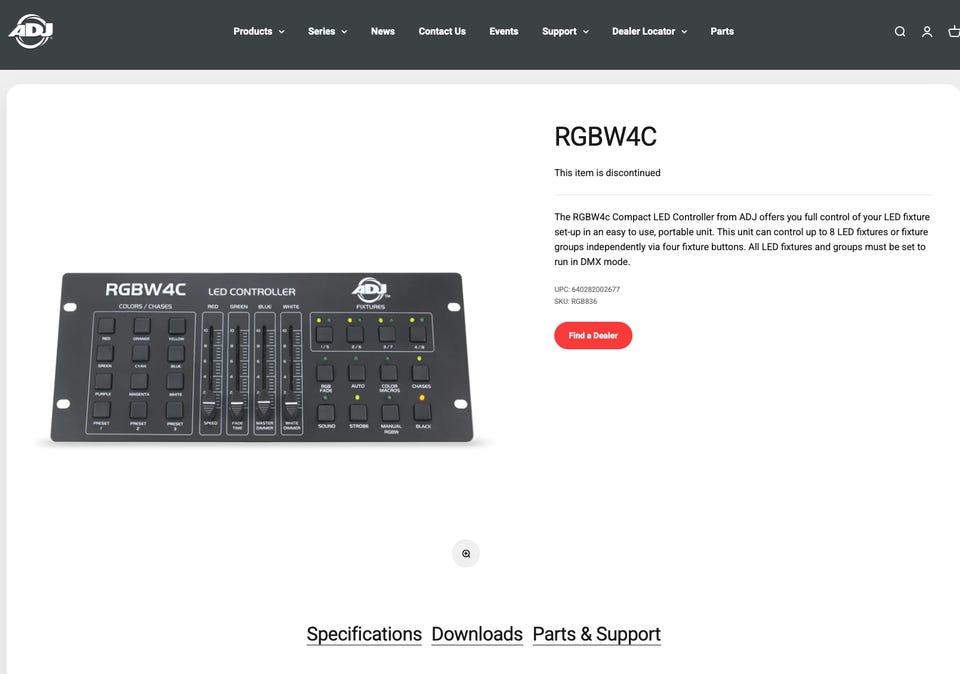Go to the News page
This screenshot has width=960, height=674.
(383, 31)
